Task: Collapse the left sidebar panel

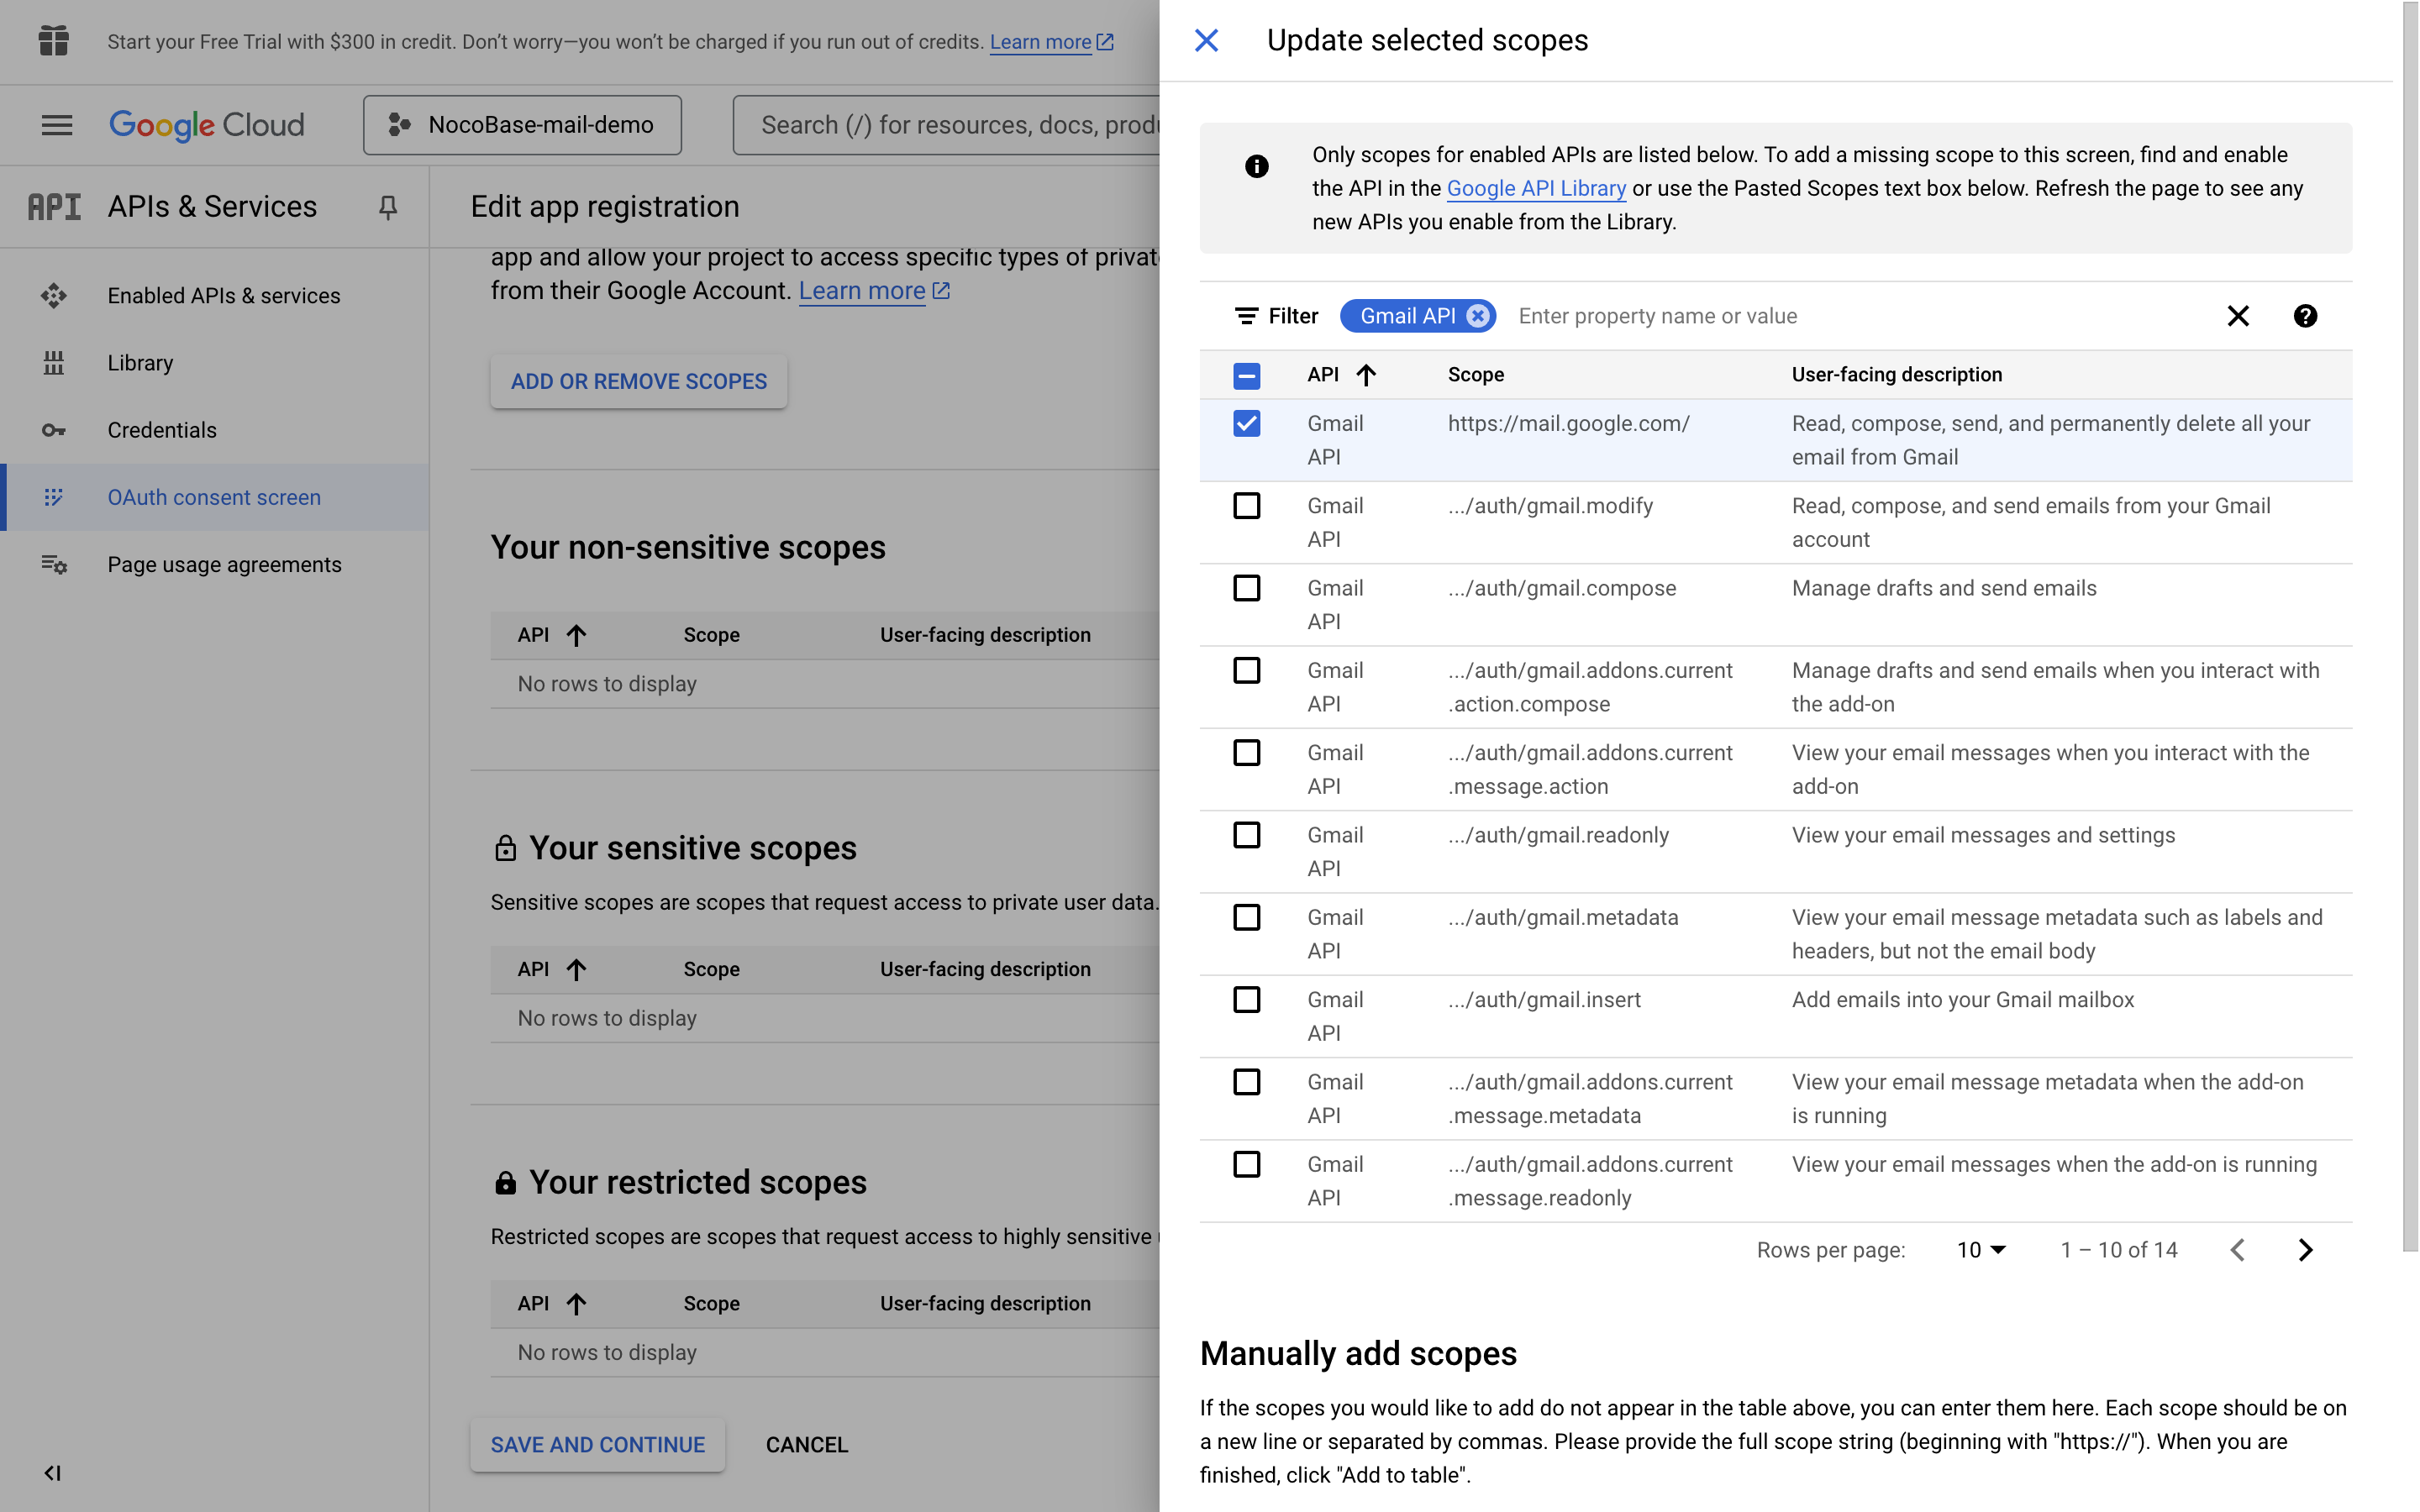Action: (x=53, y=1473)
